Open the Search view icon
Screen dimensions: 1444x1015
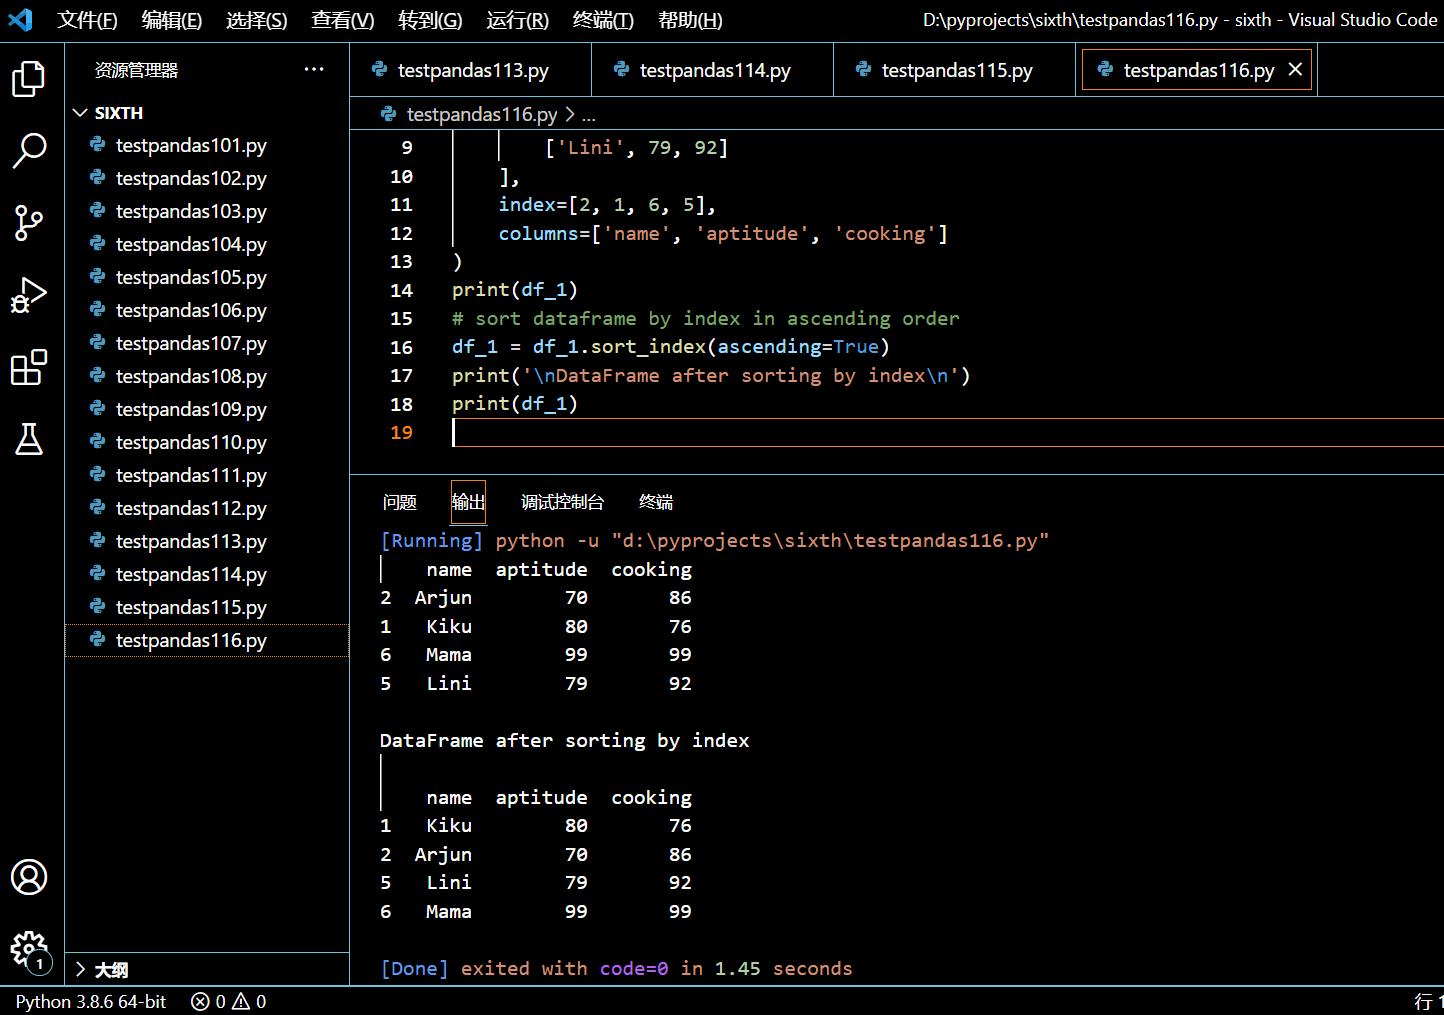tap(29, 151)
